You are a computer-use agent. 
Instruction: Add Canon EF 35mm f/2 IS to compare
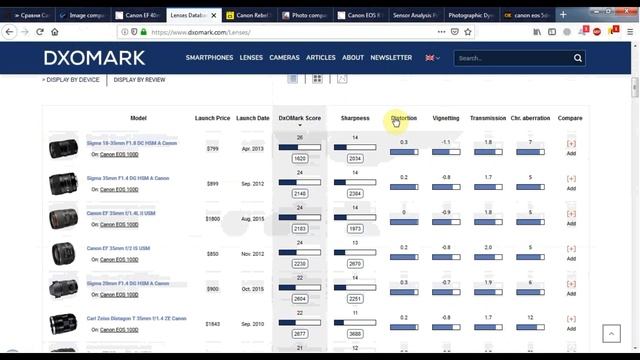pos(571,253)
